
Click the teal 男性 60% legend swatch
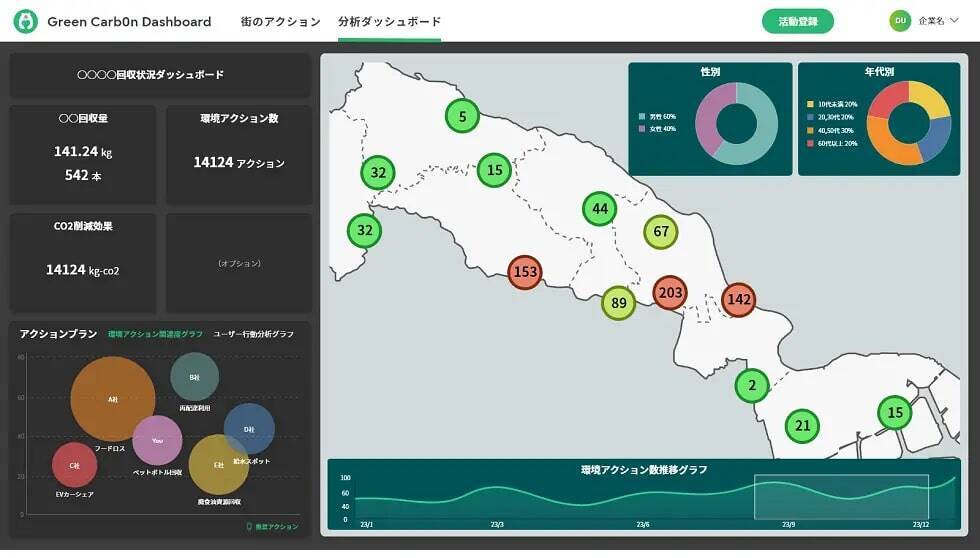640,116
